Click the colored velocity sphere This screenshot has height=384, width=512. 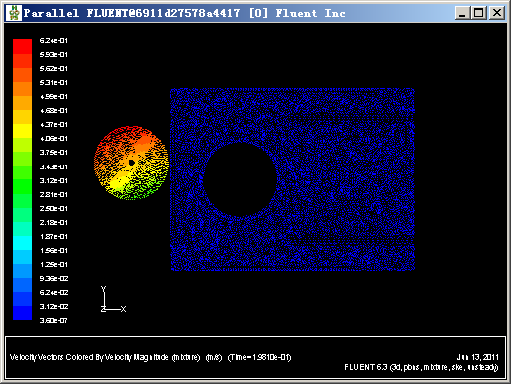(131, 163)
